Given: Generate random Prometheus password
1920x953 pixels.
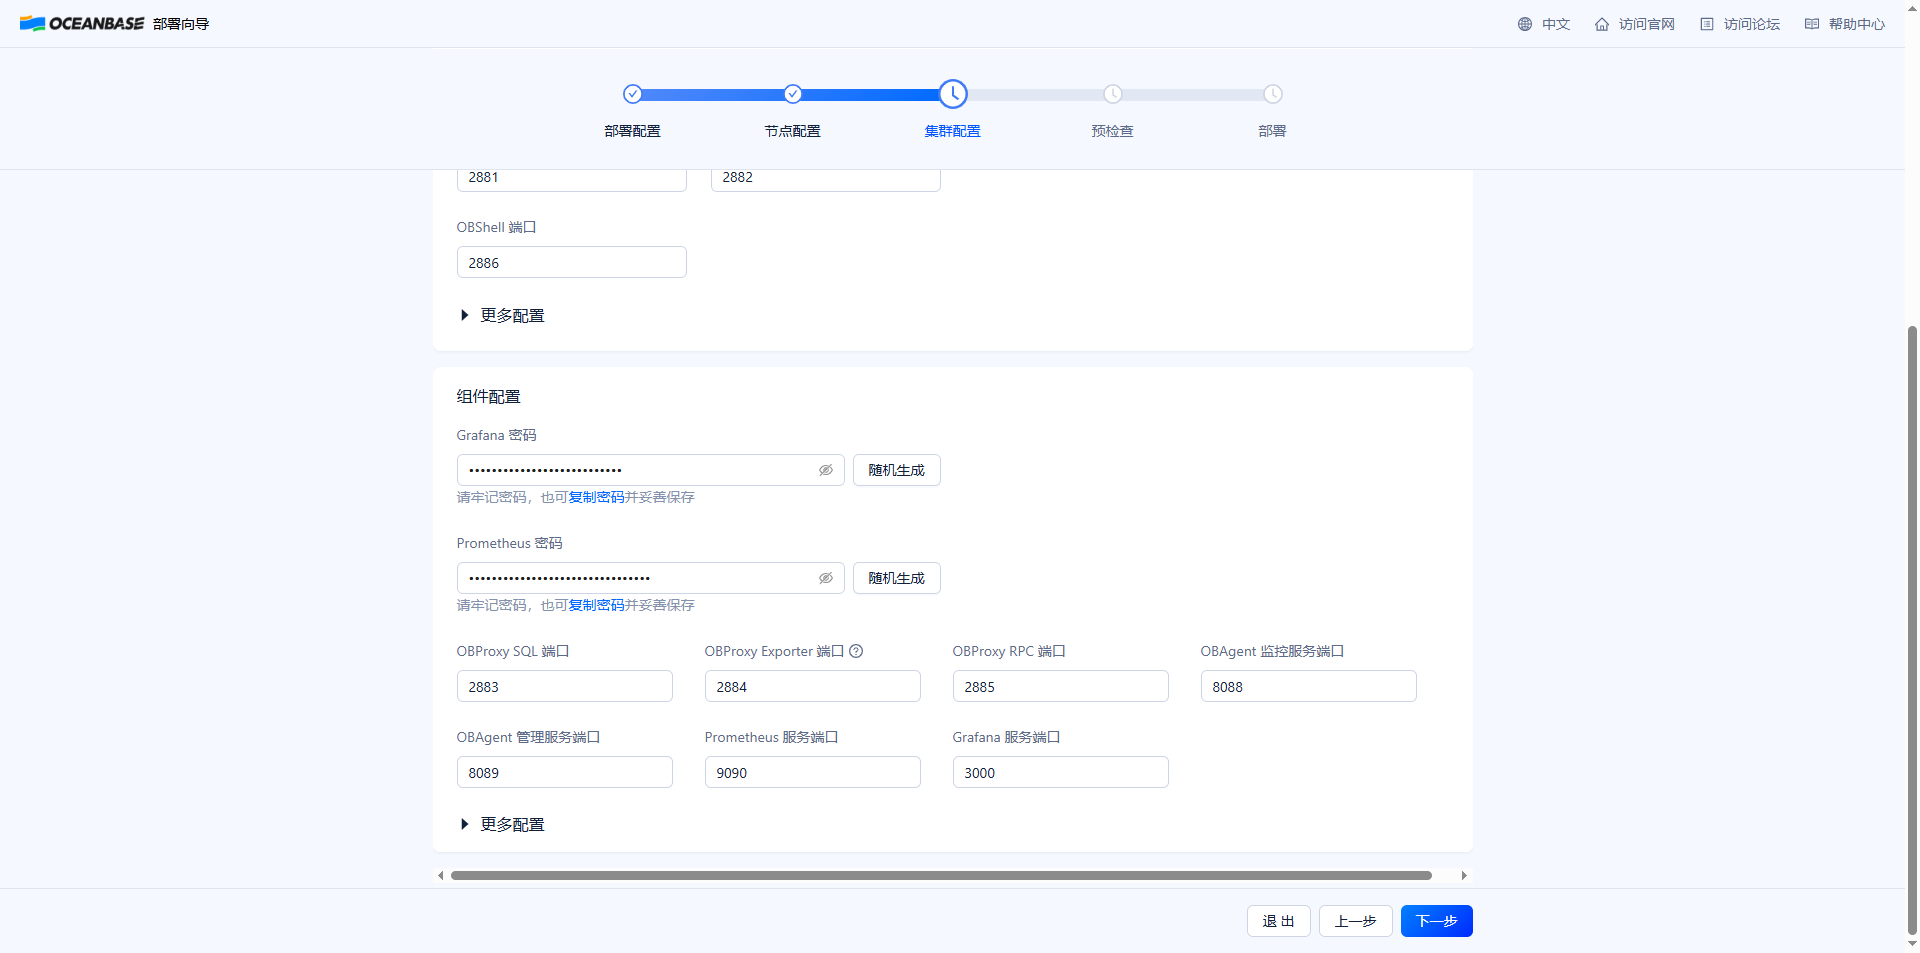Looking at the screenshot, I should [897, 578].
